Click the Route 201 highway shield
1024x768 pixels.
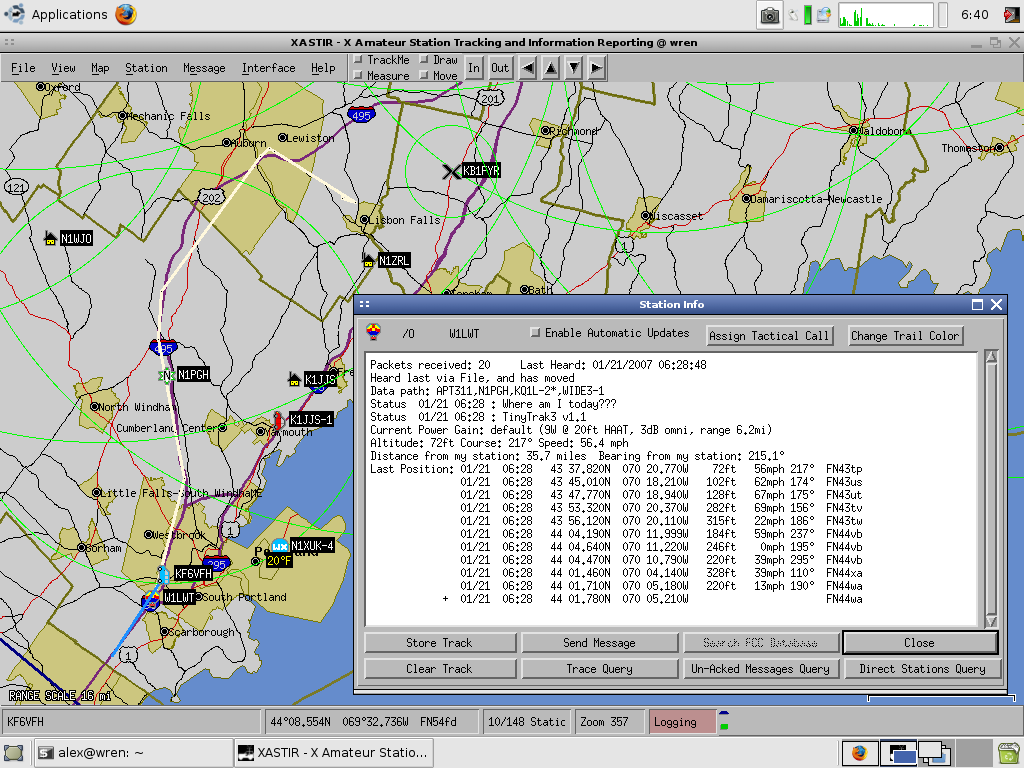(490, 99)
